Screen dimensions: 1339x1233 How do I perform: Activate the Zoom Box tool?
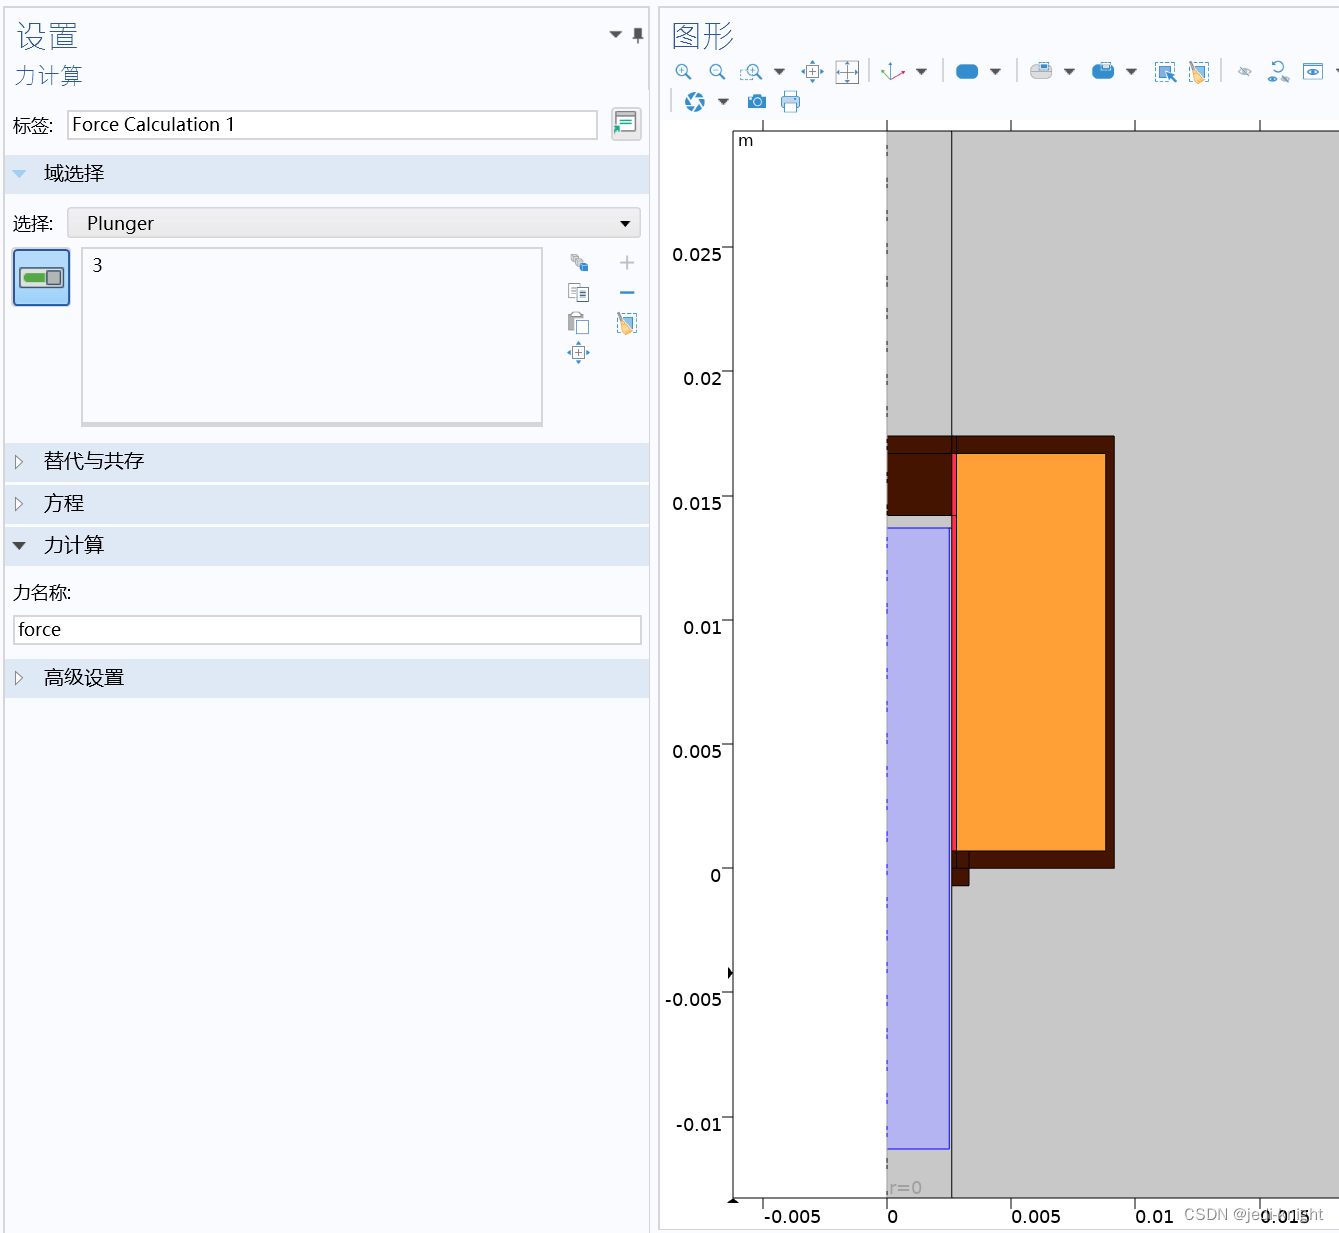pyautogui.click(x=751, y=72)
